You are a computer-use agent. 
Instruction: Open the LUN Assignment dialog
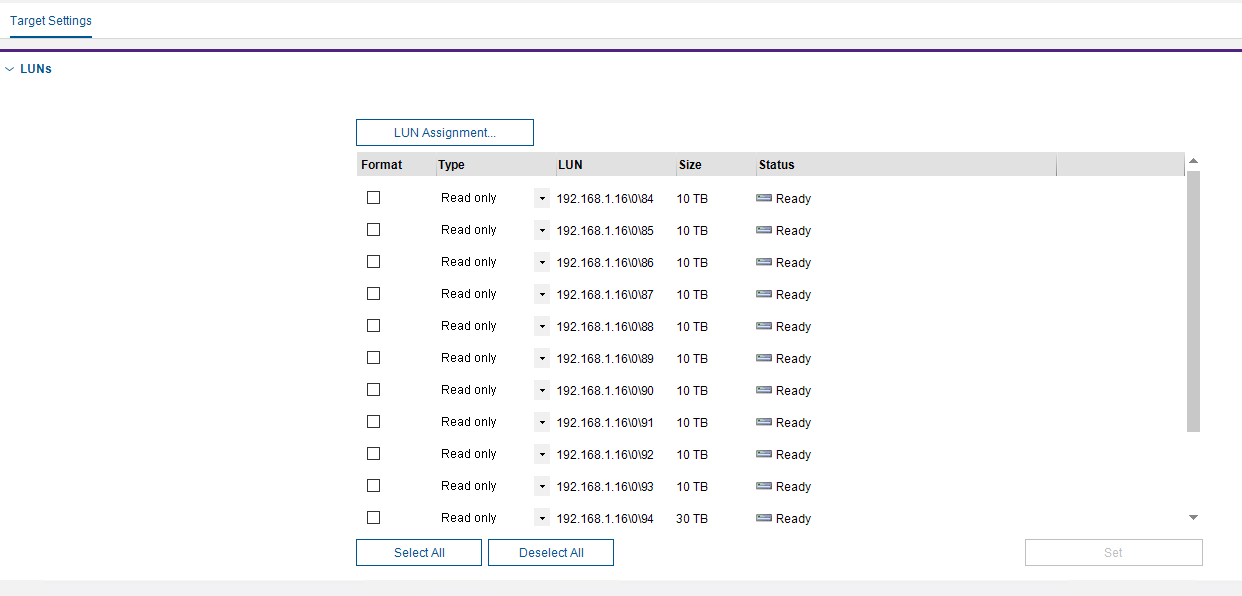pyautogui.click(x=445, y=133)
